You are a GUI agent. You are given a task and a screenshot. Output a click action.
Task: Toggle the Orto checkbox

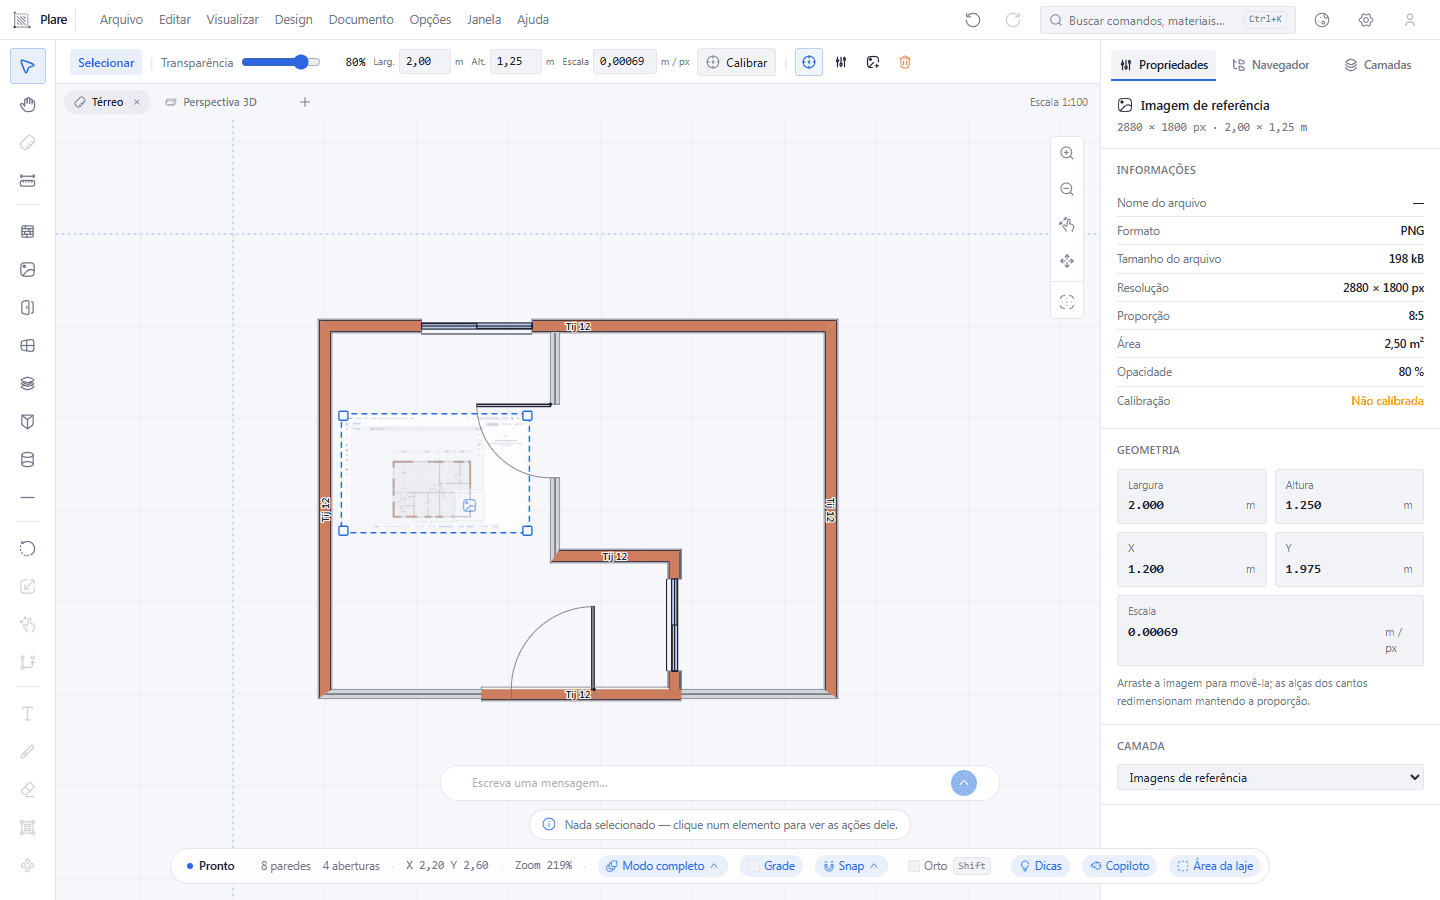[x=913, y=866]
